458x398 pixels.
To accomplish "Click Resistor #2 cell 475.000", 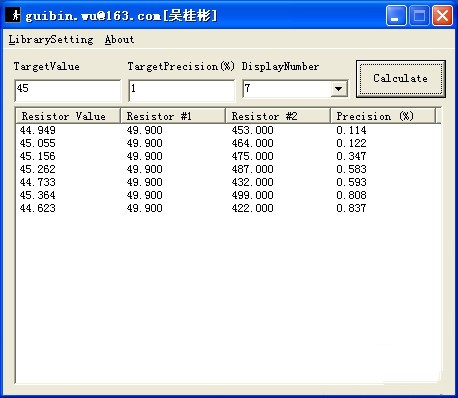I will coord(252,156).
